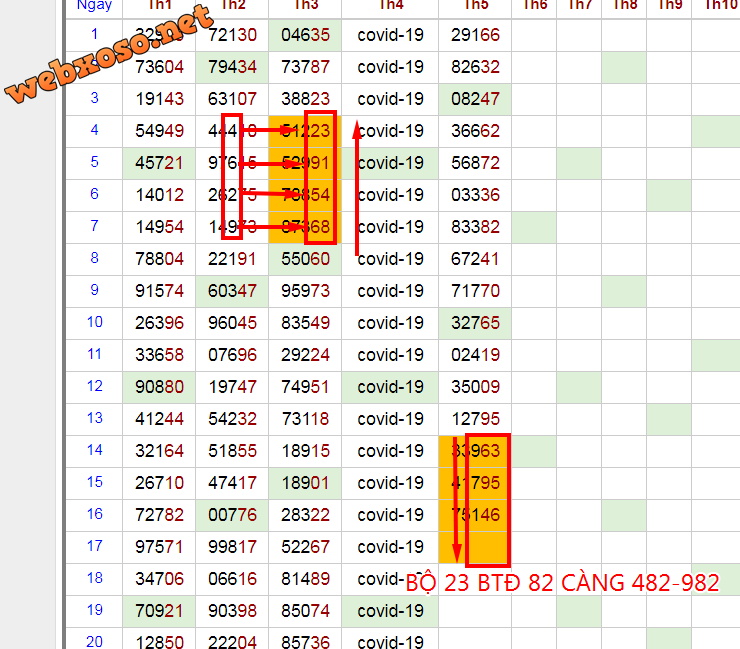Select the green cell 32765
Screen dimensions: 740x649
tap(476, 323)
